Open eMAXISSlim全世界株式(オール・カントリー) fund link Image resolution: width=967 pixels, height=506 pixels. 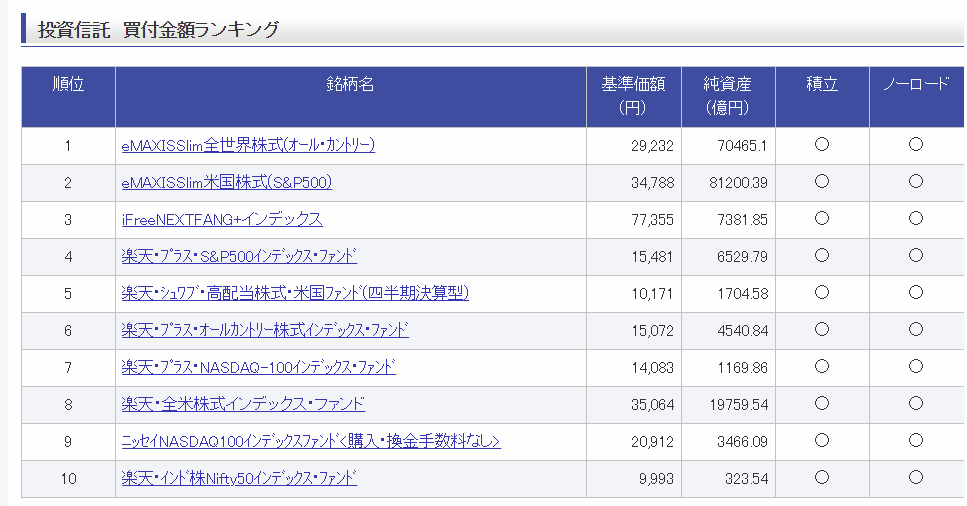click(248, 145)
